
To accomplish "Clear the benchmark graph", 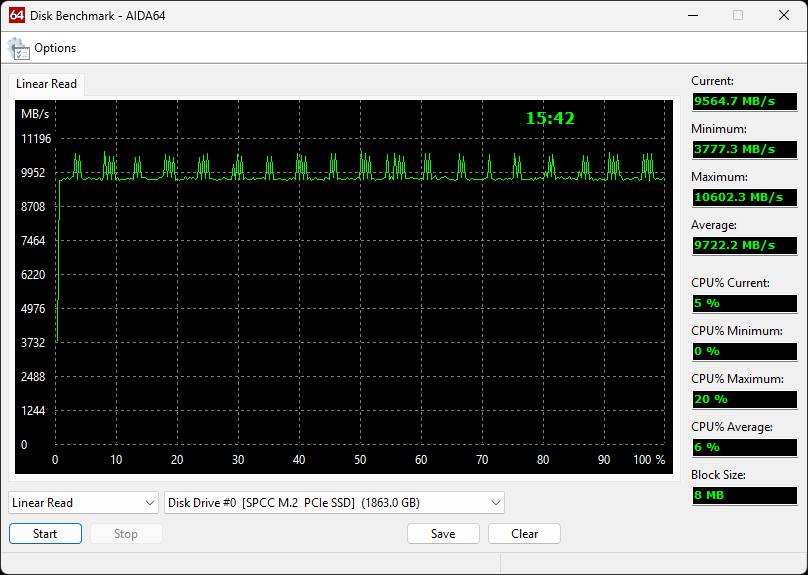I will (524, 534).
